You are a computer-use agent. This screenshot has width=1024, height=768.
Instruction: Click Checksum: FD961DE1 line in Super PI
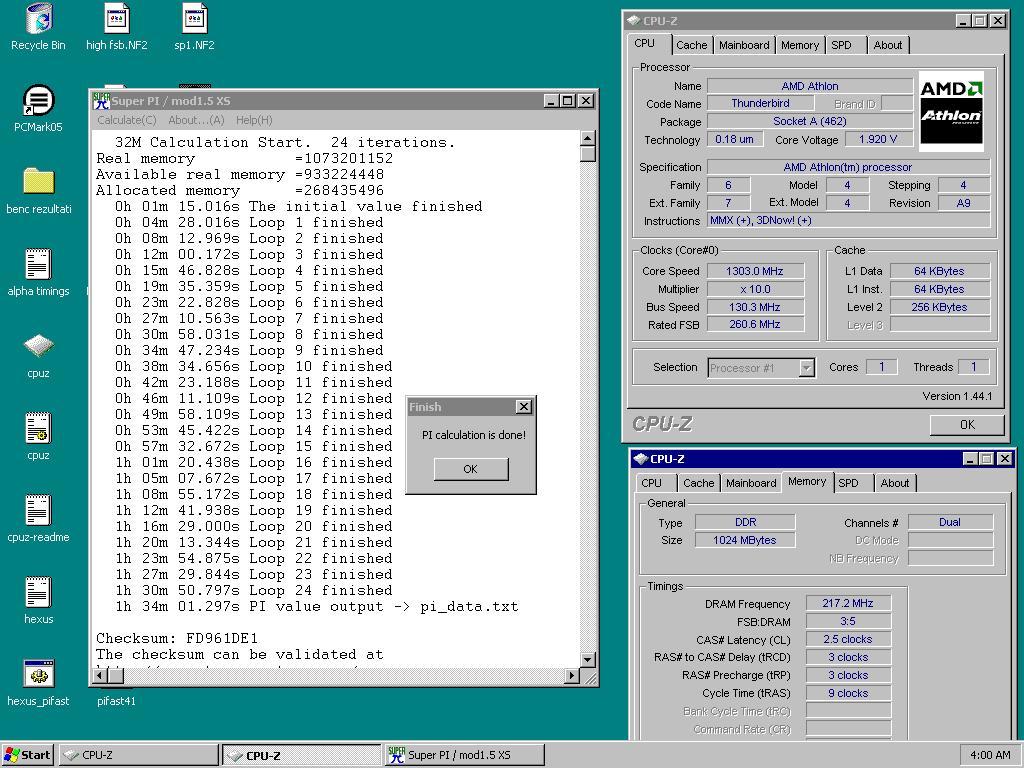click(177, 638)
